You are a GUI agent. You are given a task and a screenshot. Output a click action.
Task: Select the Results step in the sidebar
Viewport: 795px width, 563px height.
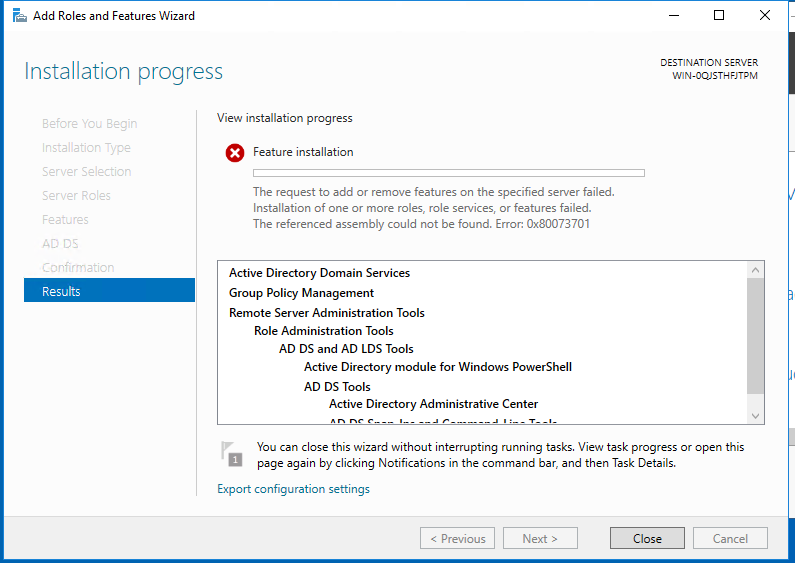(x=110, y=291)
